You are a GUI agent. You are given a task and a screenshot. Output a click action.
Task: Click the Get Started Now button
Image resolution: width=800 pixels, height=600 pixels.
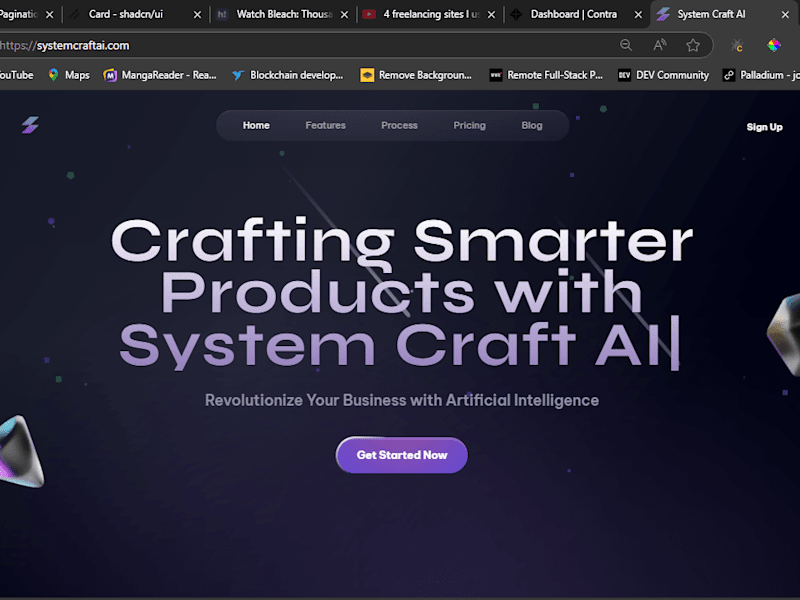402,455
